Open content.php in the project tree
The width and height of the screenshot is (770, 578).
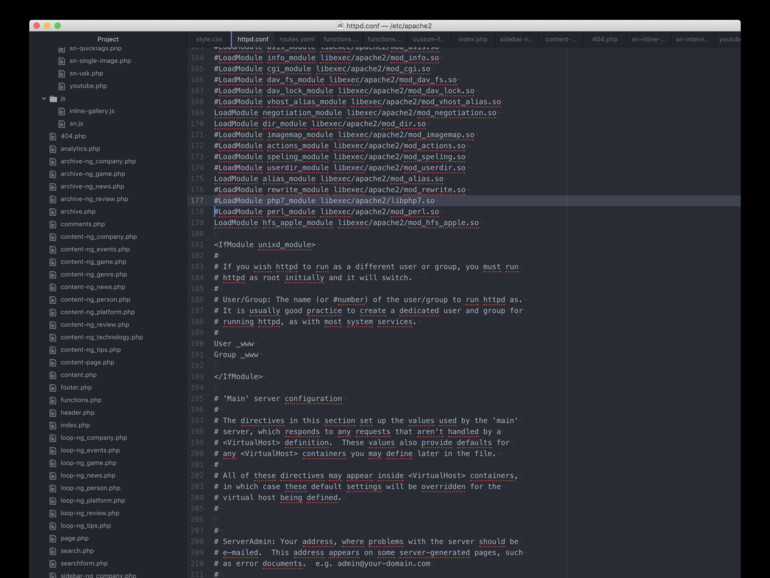pos(79,375)
